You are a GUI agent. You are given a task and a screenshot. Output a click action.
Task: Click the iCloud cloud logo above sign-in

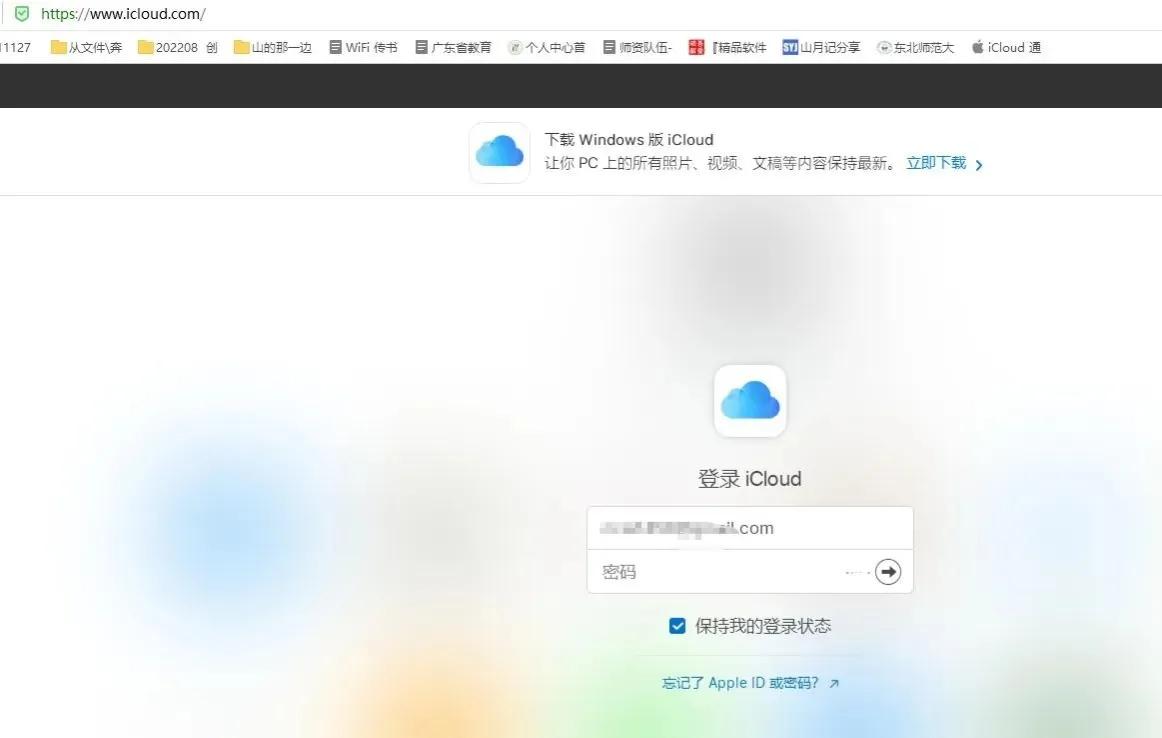[750, 400]
